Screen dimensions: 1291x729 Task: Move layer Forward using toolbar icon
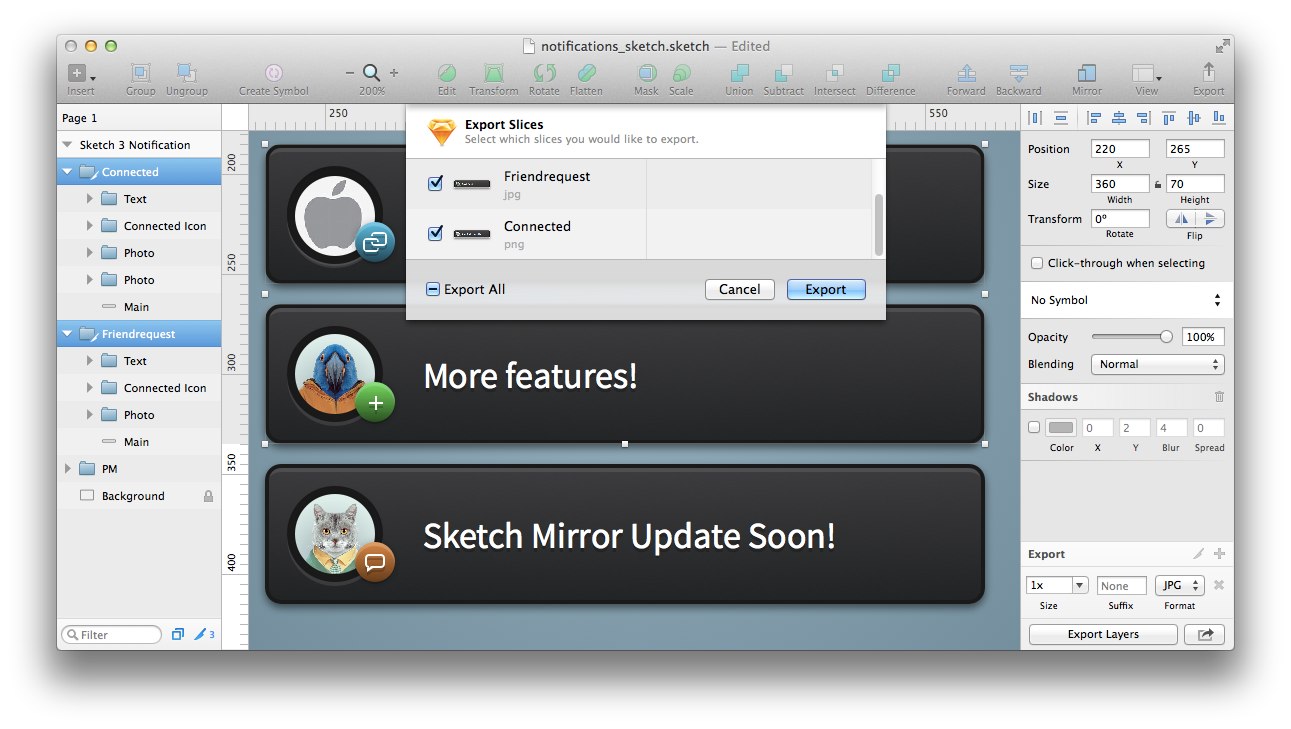coord(966,73)
